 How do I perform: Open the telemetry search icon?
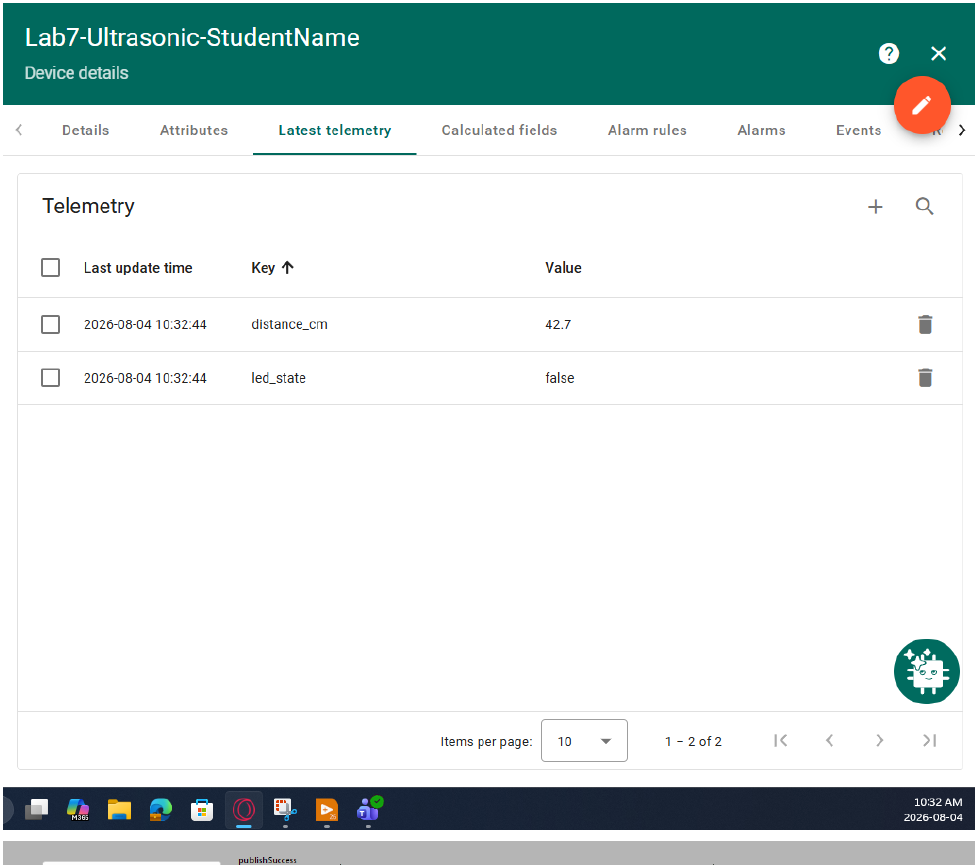(x=924, y=206)
